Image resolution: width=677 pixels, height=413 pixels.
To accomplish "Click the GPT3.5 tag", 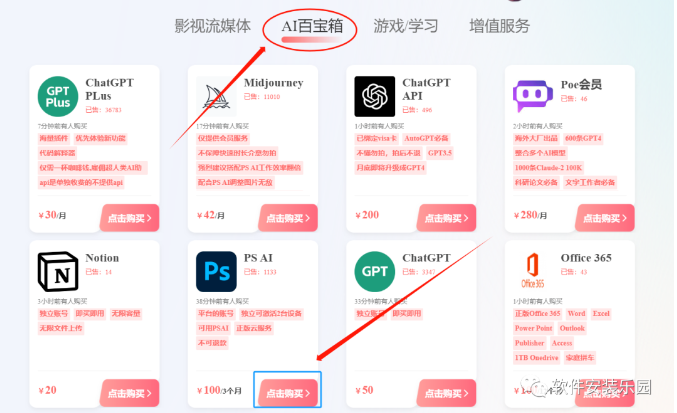I will coord(440,153).
